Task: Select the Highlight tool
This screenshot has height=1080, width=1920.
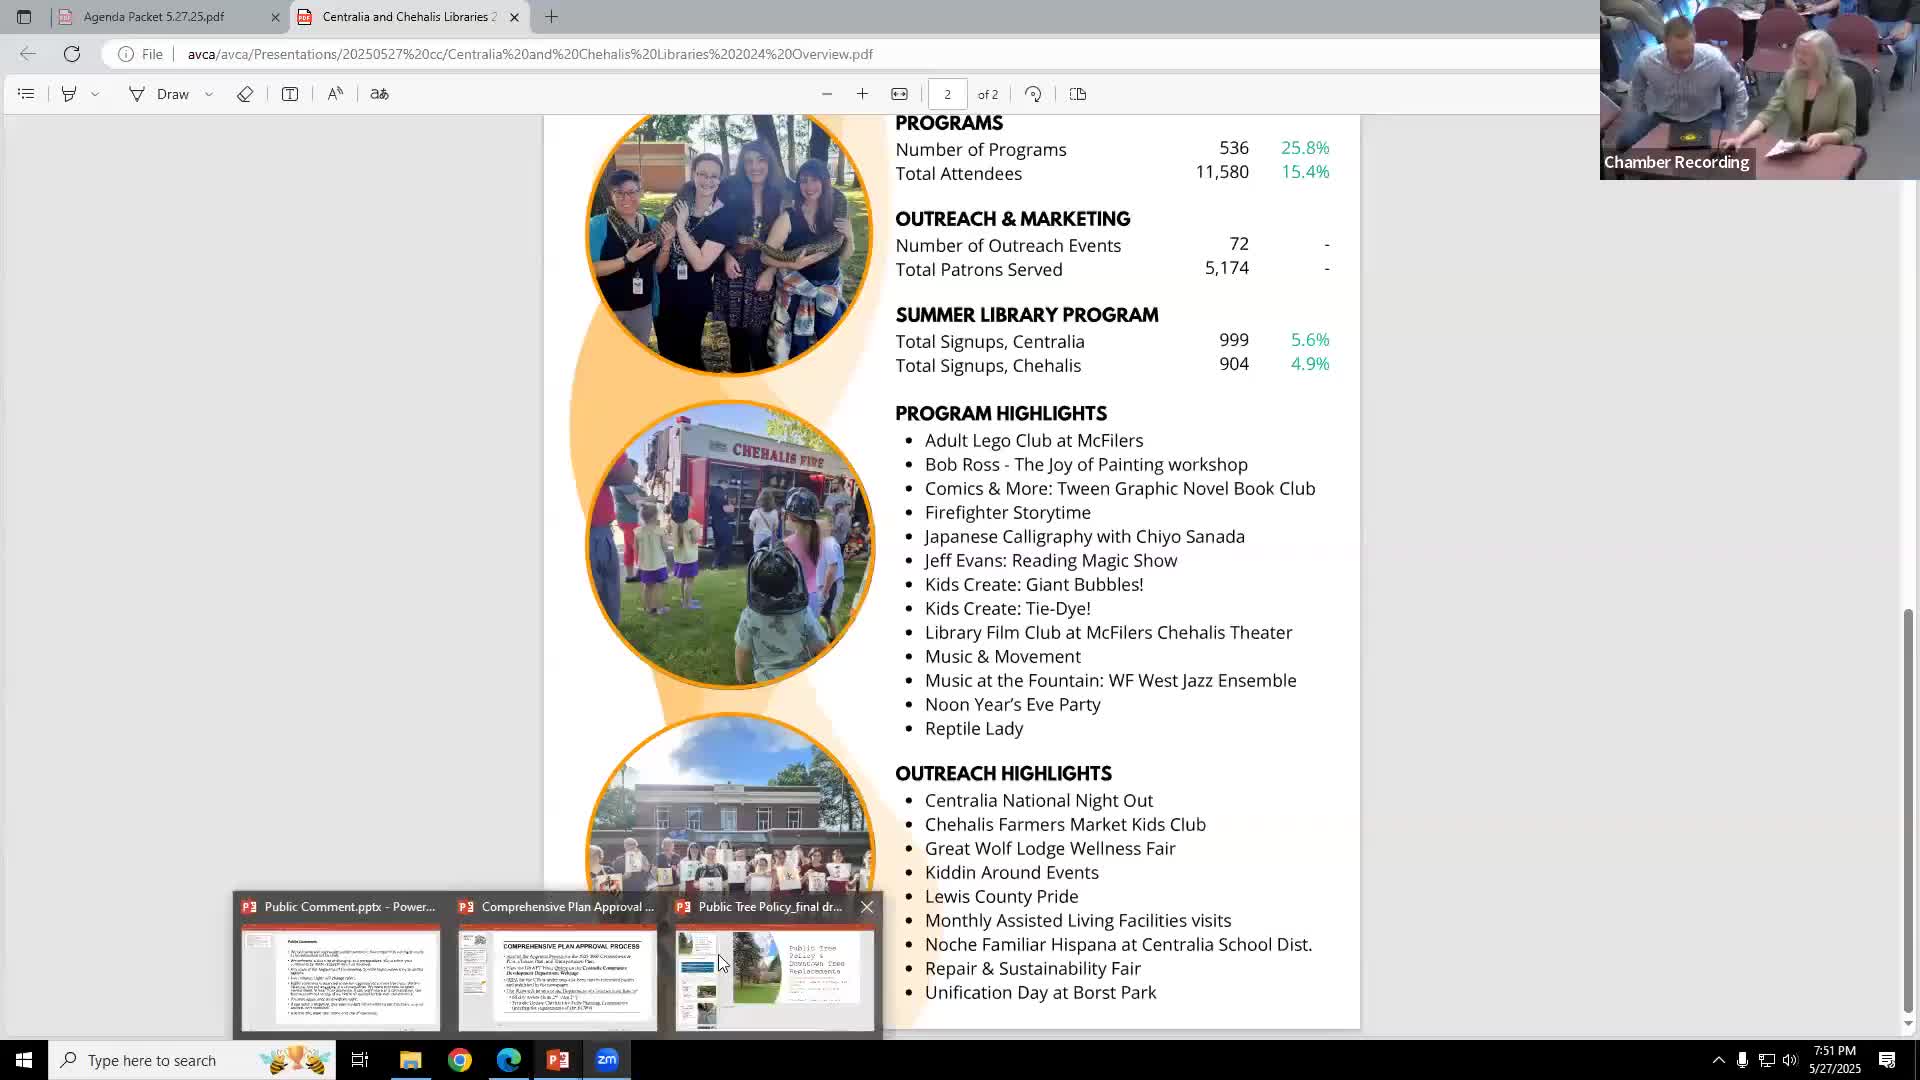Action: [x=69, y=94]
